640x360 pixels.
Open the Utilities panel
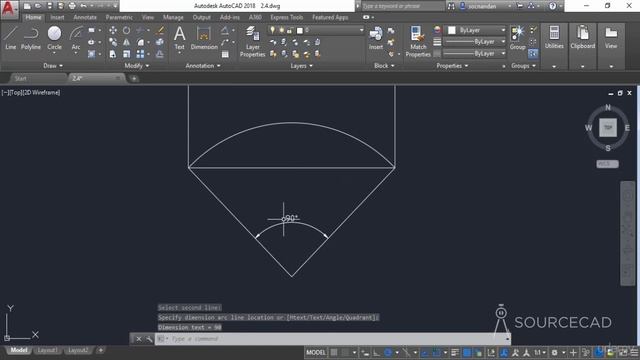pos(554,38)
